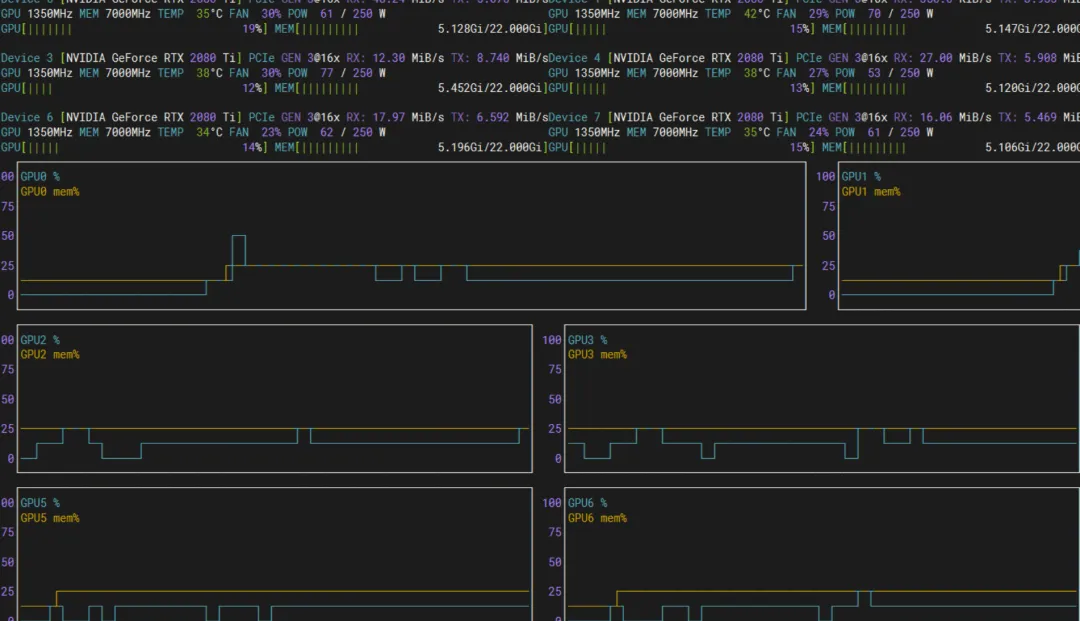Click the 13% GPU utilization value
1080x621 pixels.
tap(799, 88)
